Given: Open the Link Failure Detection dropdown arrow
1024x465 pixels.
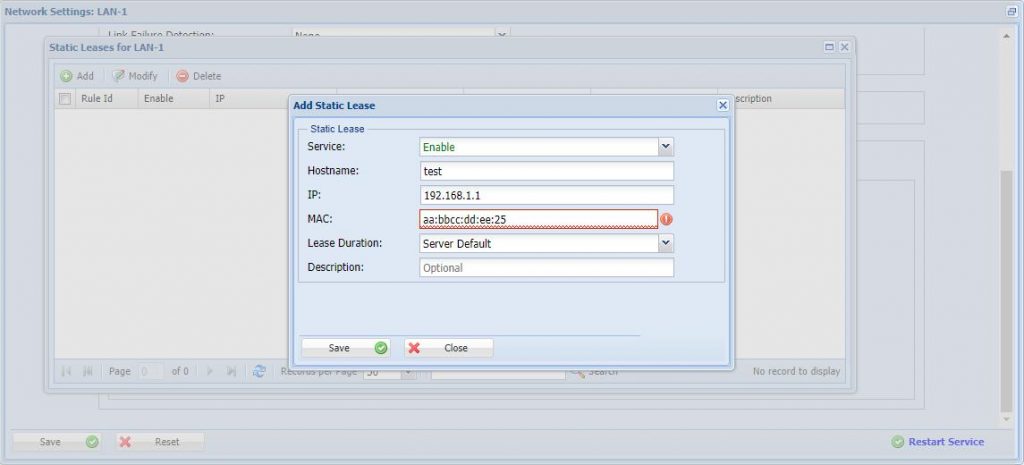Looking at the screenshot, I should 503,34.
